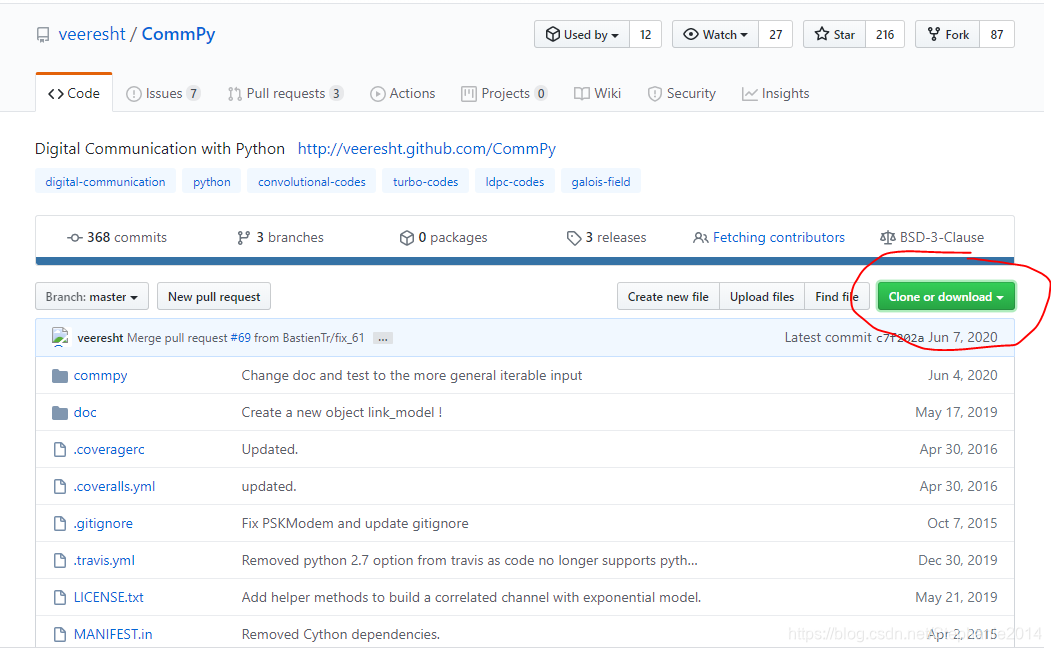Open the MANIFEST.in file
1051x652 pixels.
113,634
